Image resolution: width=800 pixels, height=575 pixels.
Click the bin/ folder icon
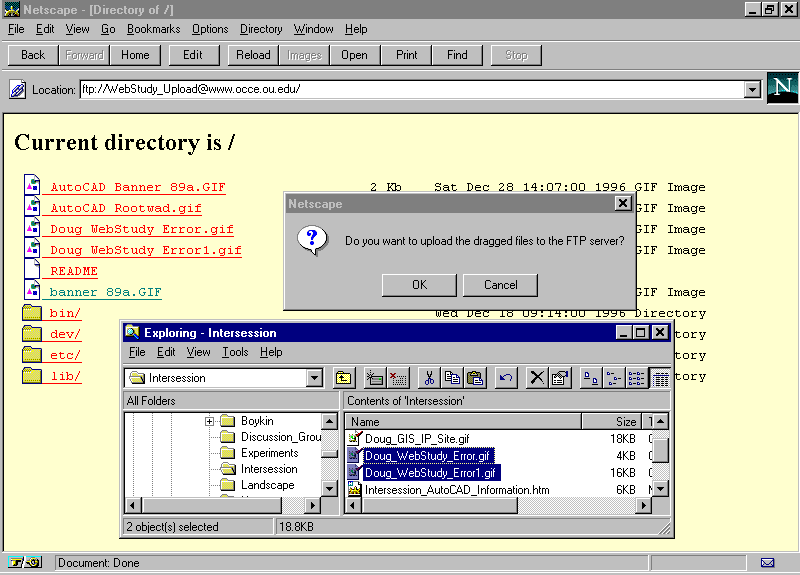pos(32,312)
